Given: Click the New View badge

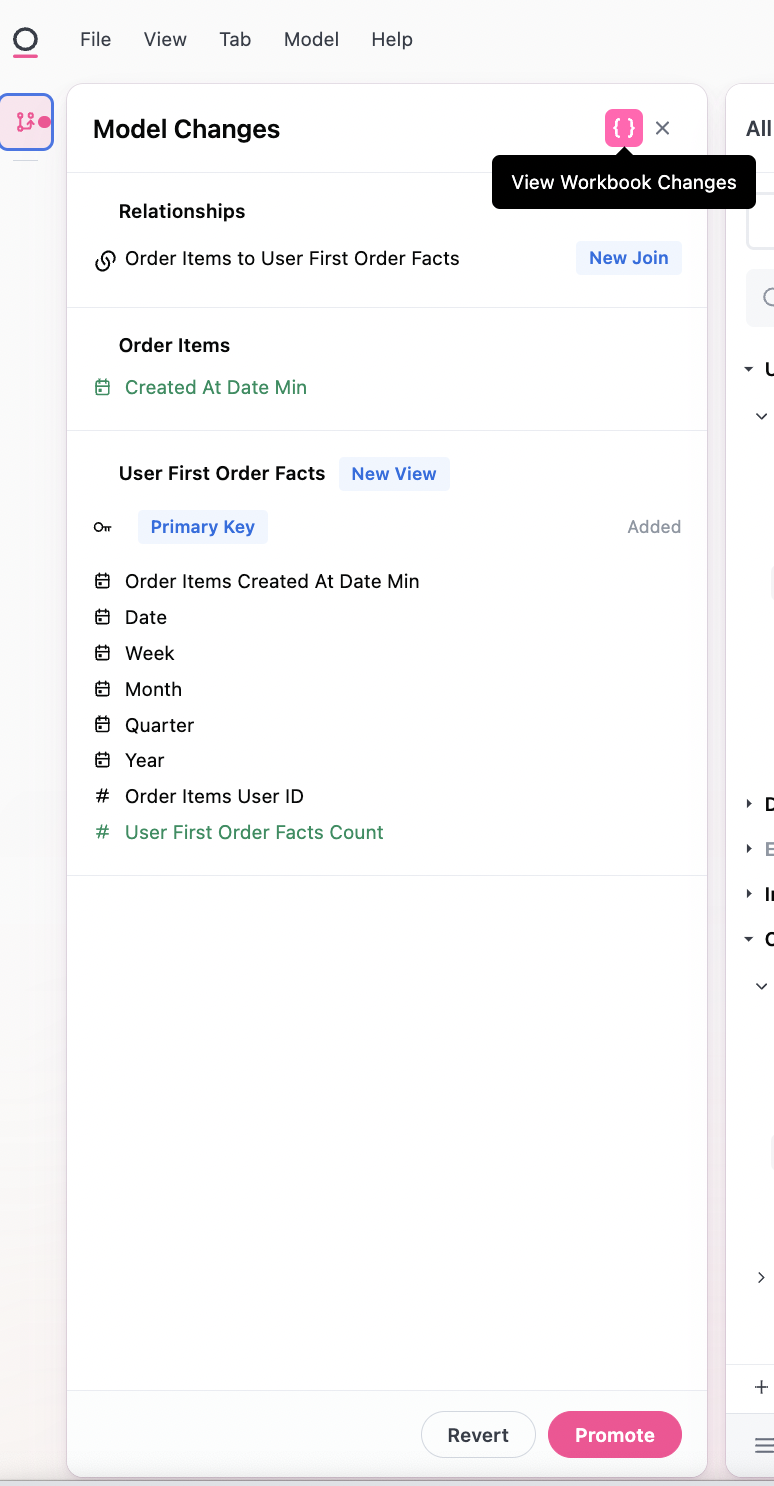Looking at the screenshot, I should tap(393, 474).
